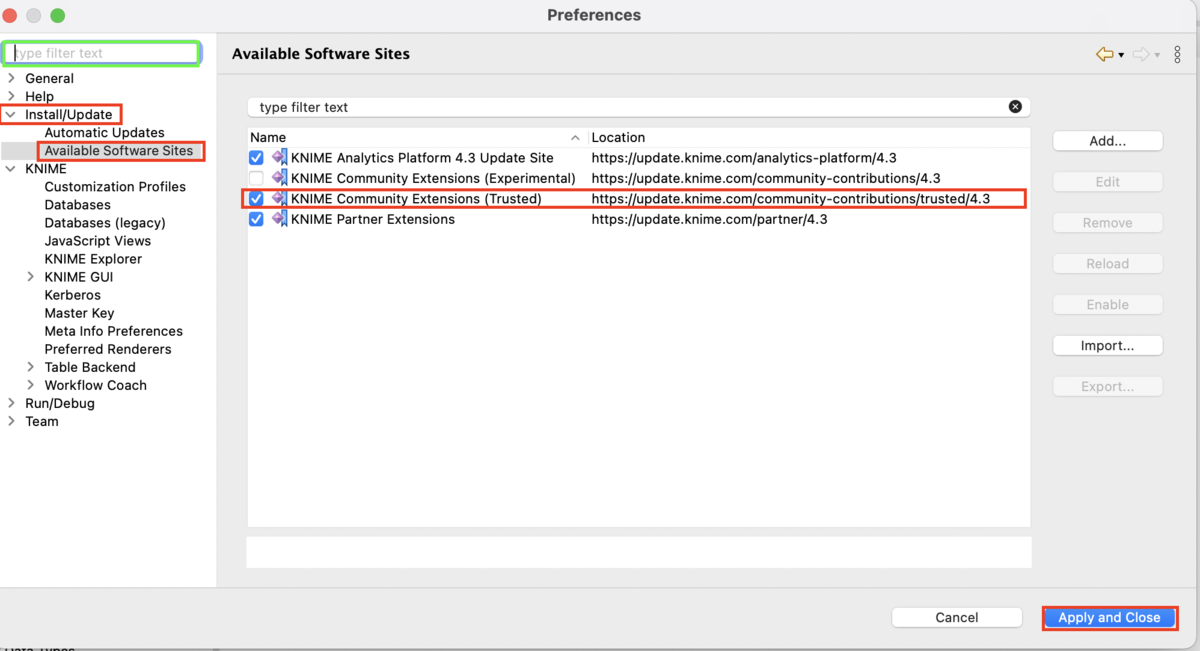Viewport: 1200px width, 651px height.
Task: Collapse the Install/Update node
Action: (11, 114)
